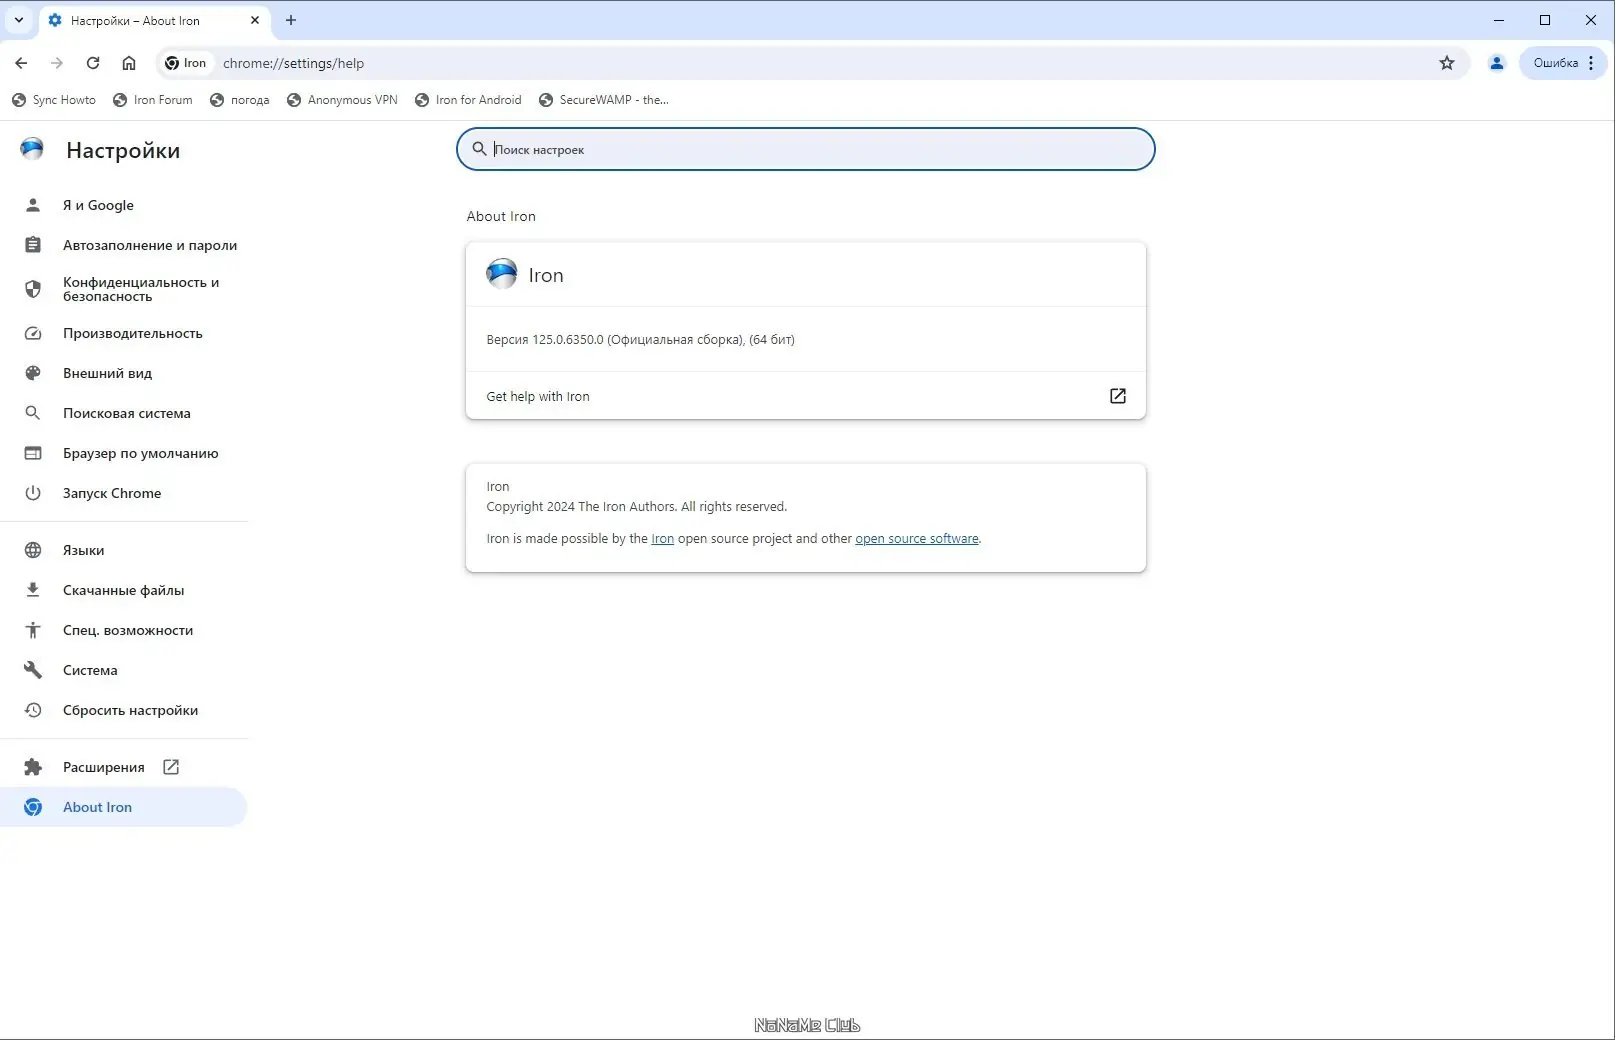The height and width of the screenshot is (1040, 1615).
Task: Click the magnifier icon for Поисковая система
Action: tap(33, 413)
